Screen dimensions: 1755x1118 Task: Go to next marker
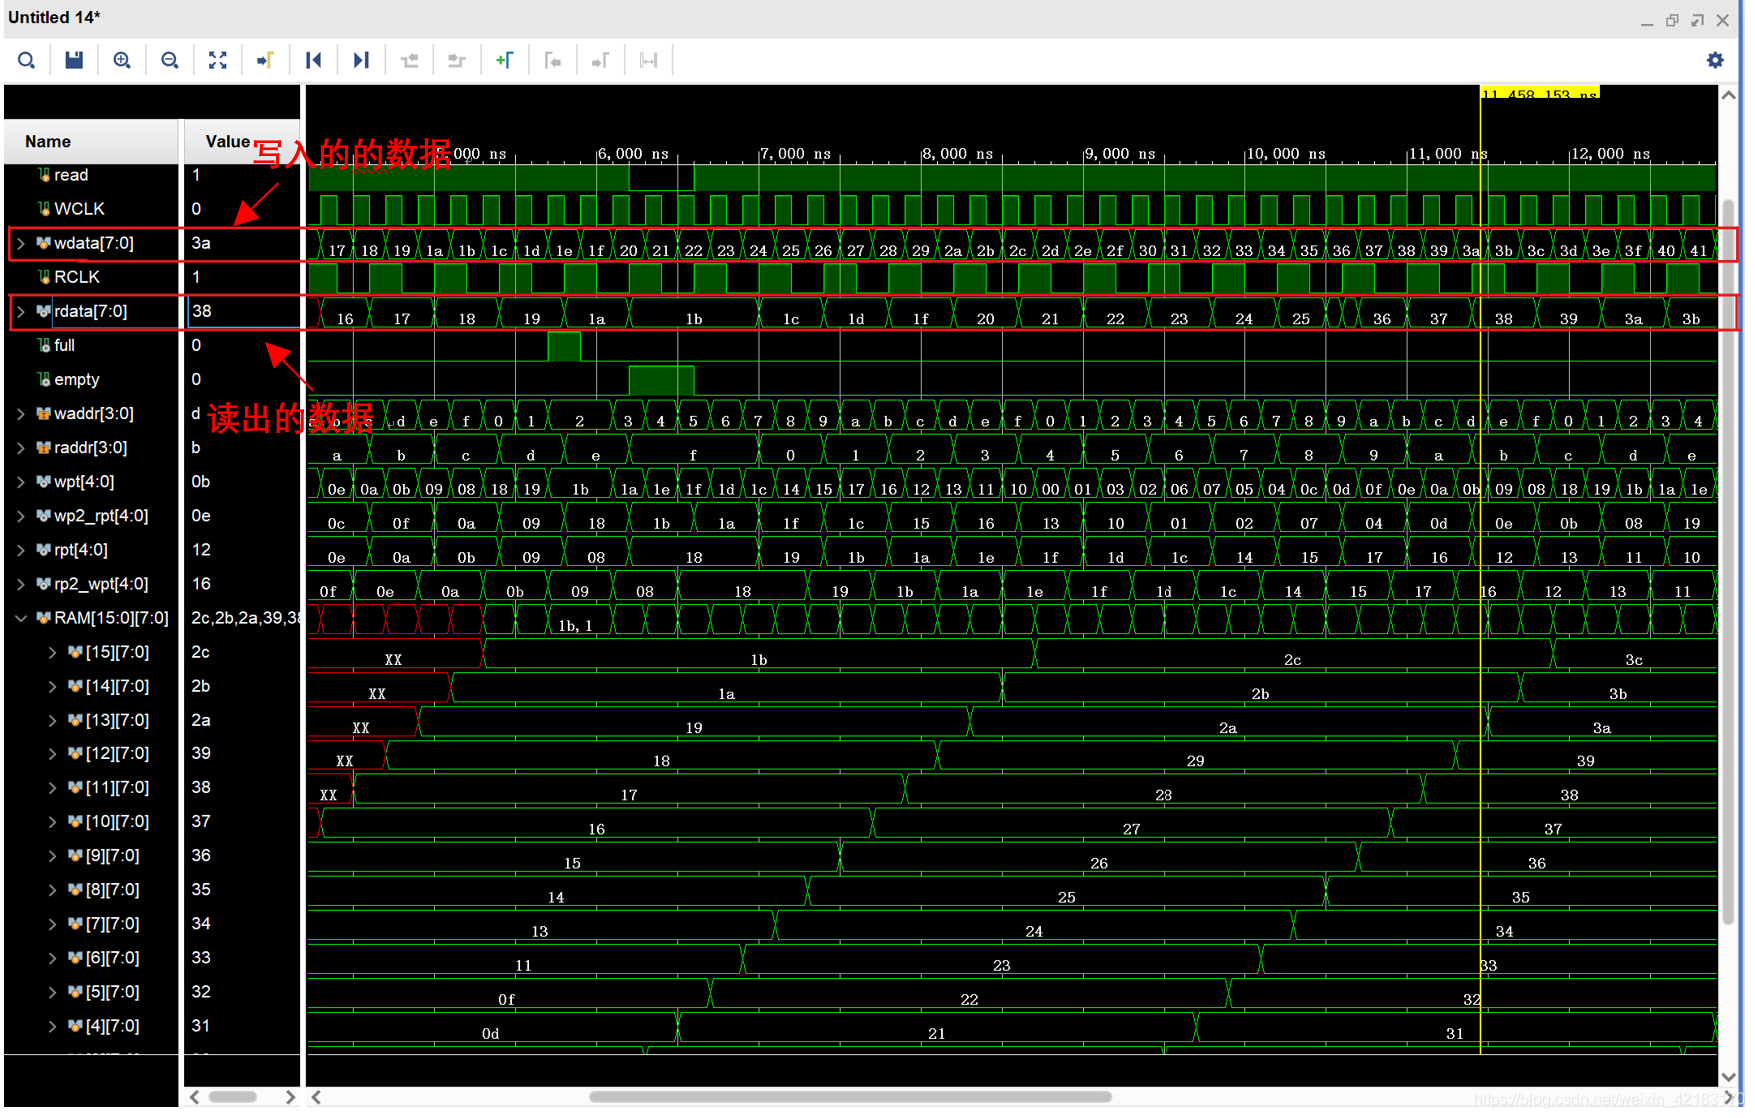click(x=600, y=60)
